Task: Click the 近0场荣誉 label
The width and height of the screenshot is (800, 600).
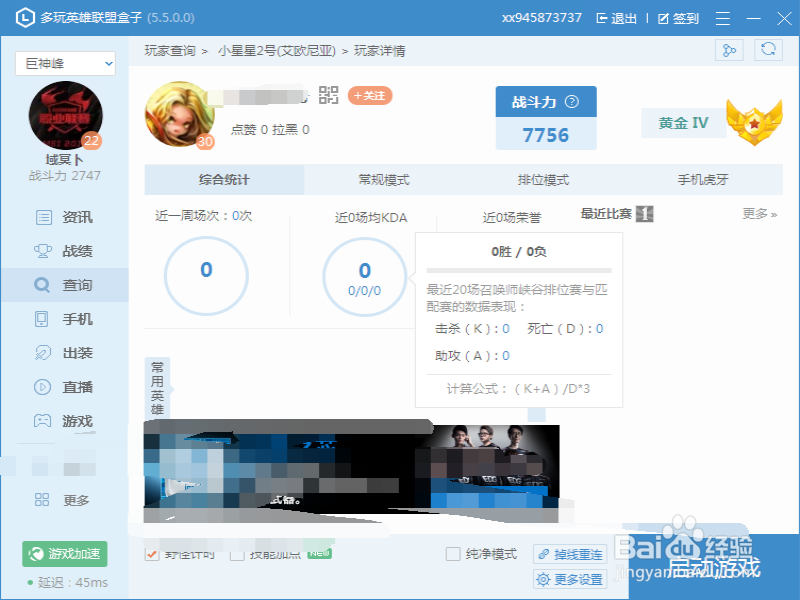Action: (x=512, y=218)
